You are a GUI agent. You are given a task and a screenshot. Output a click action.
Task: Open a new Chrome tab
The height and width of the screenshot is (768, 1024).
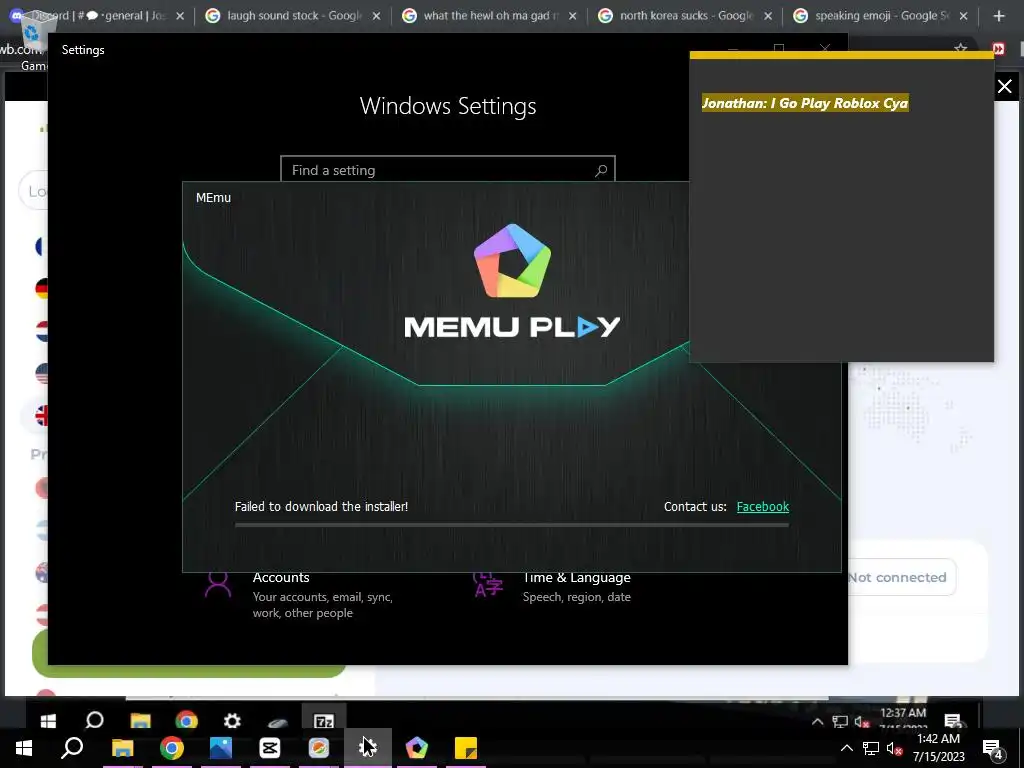coord(999,16)
